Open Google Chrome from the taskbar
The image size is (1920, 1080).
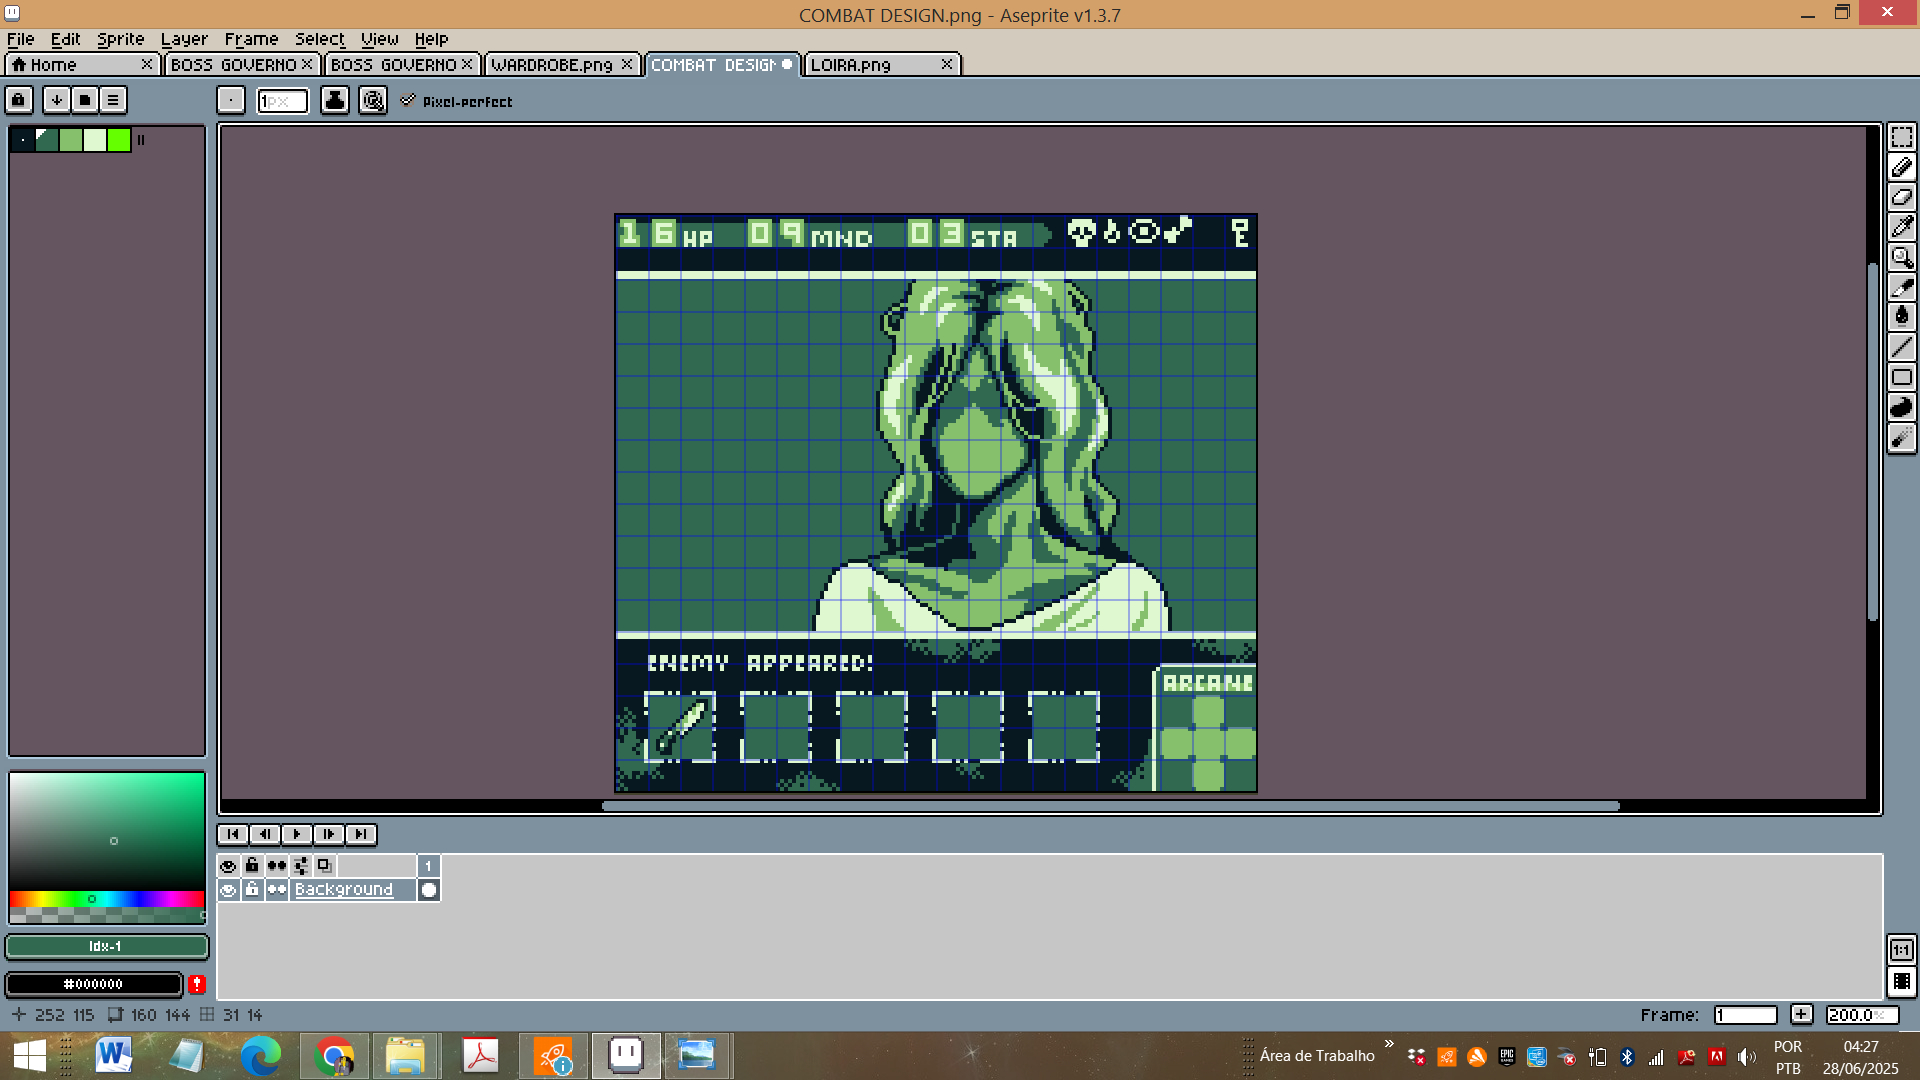(334, 1056)
